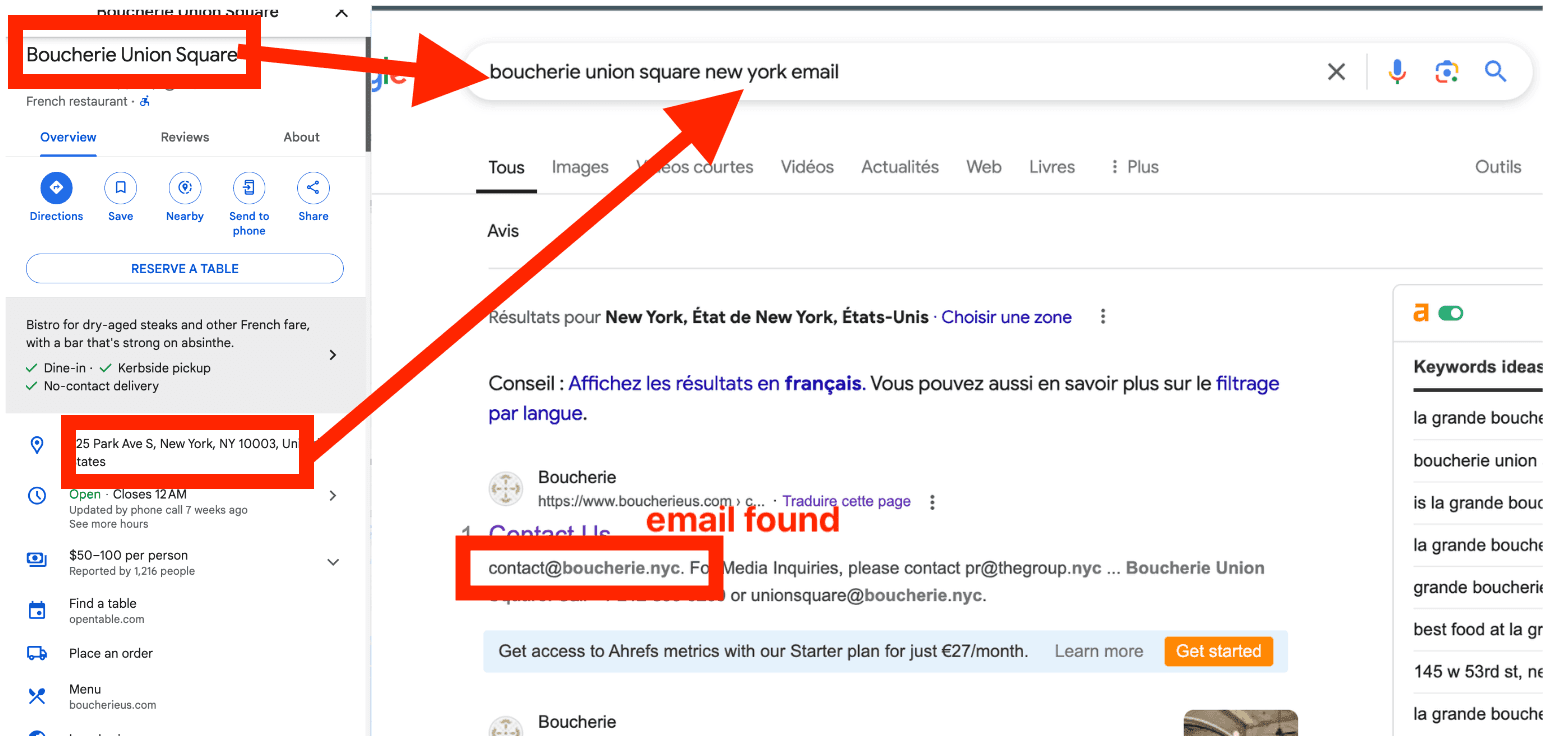Collapse the place panel with top chevron
The width and height of the screenshot is (1550, 736).
click(341, 12)
